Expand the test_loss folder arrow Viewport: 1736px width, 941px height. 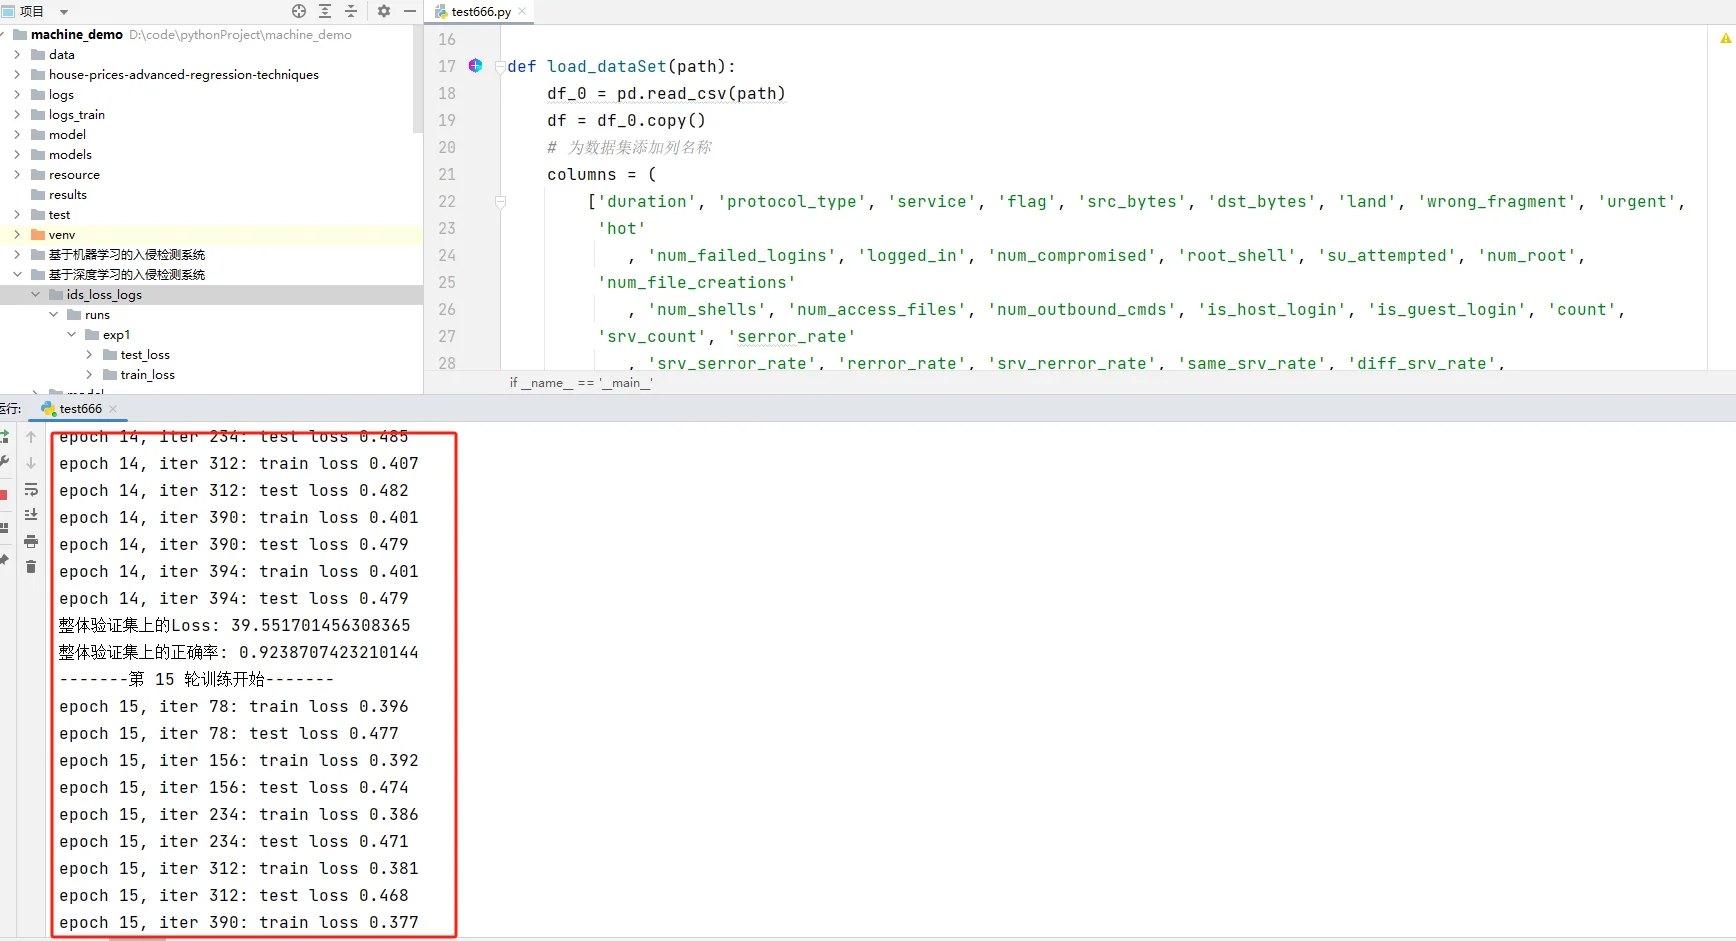point(89,355)
